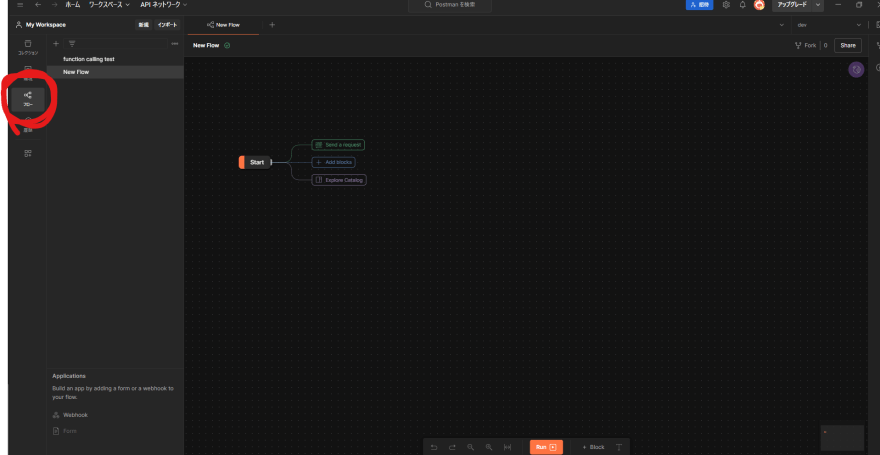Go forward with the right arrow

click(54, 4)
